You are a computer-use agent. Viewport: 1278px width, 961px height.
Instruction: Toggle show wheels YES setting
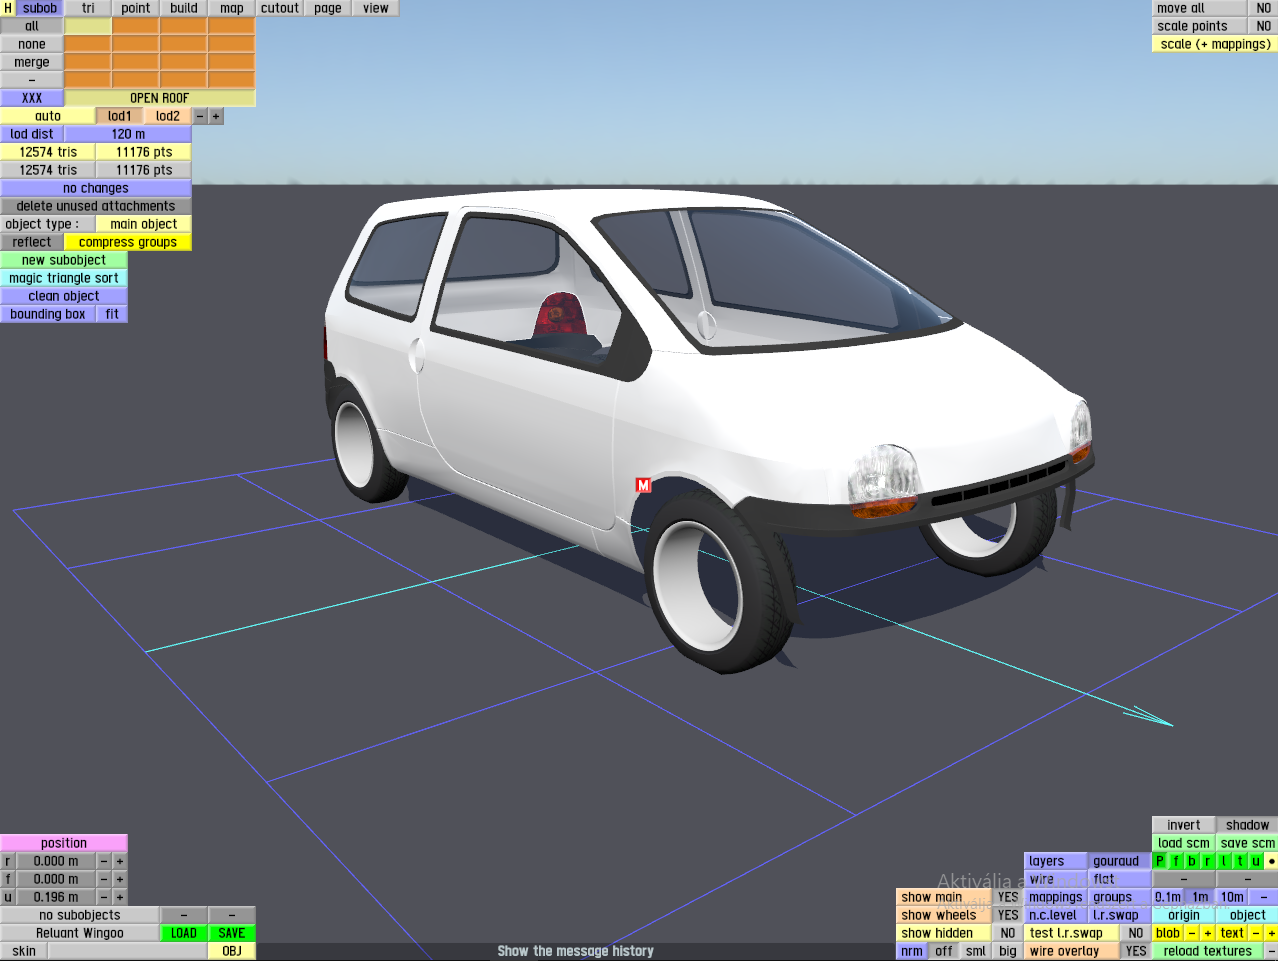pos(1008,915)
